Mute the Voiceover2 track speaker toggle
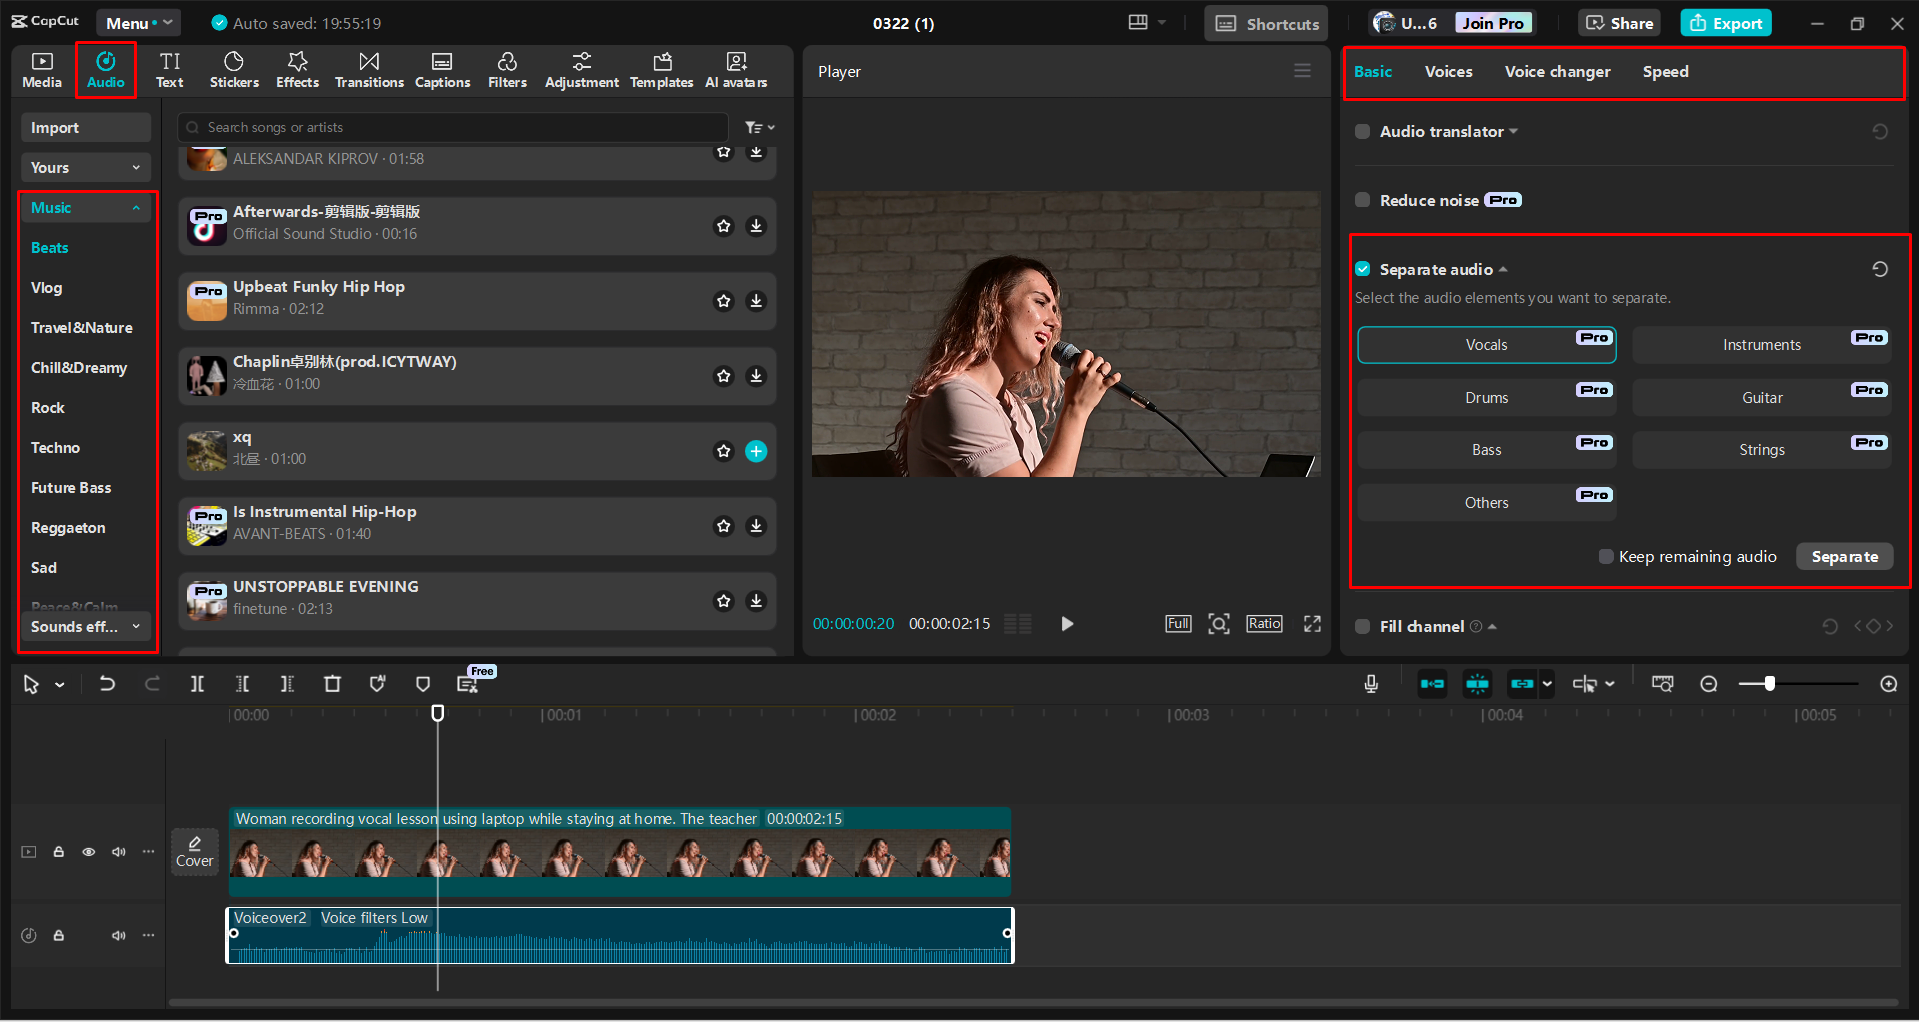The height and width of the screenshot is (1022, 1919). [x=118, y=935]
